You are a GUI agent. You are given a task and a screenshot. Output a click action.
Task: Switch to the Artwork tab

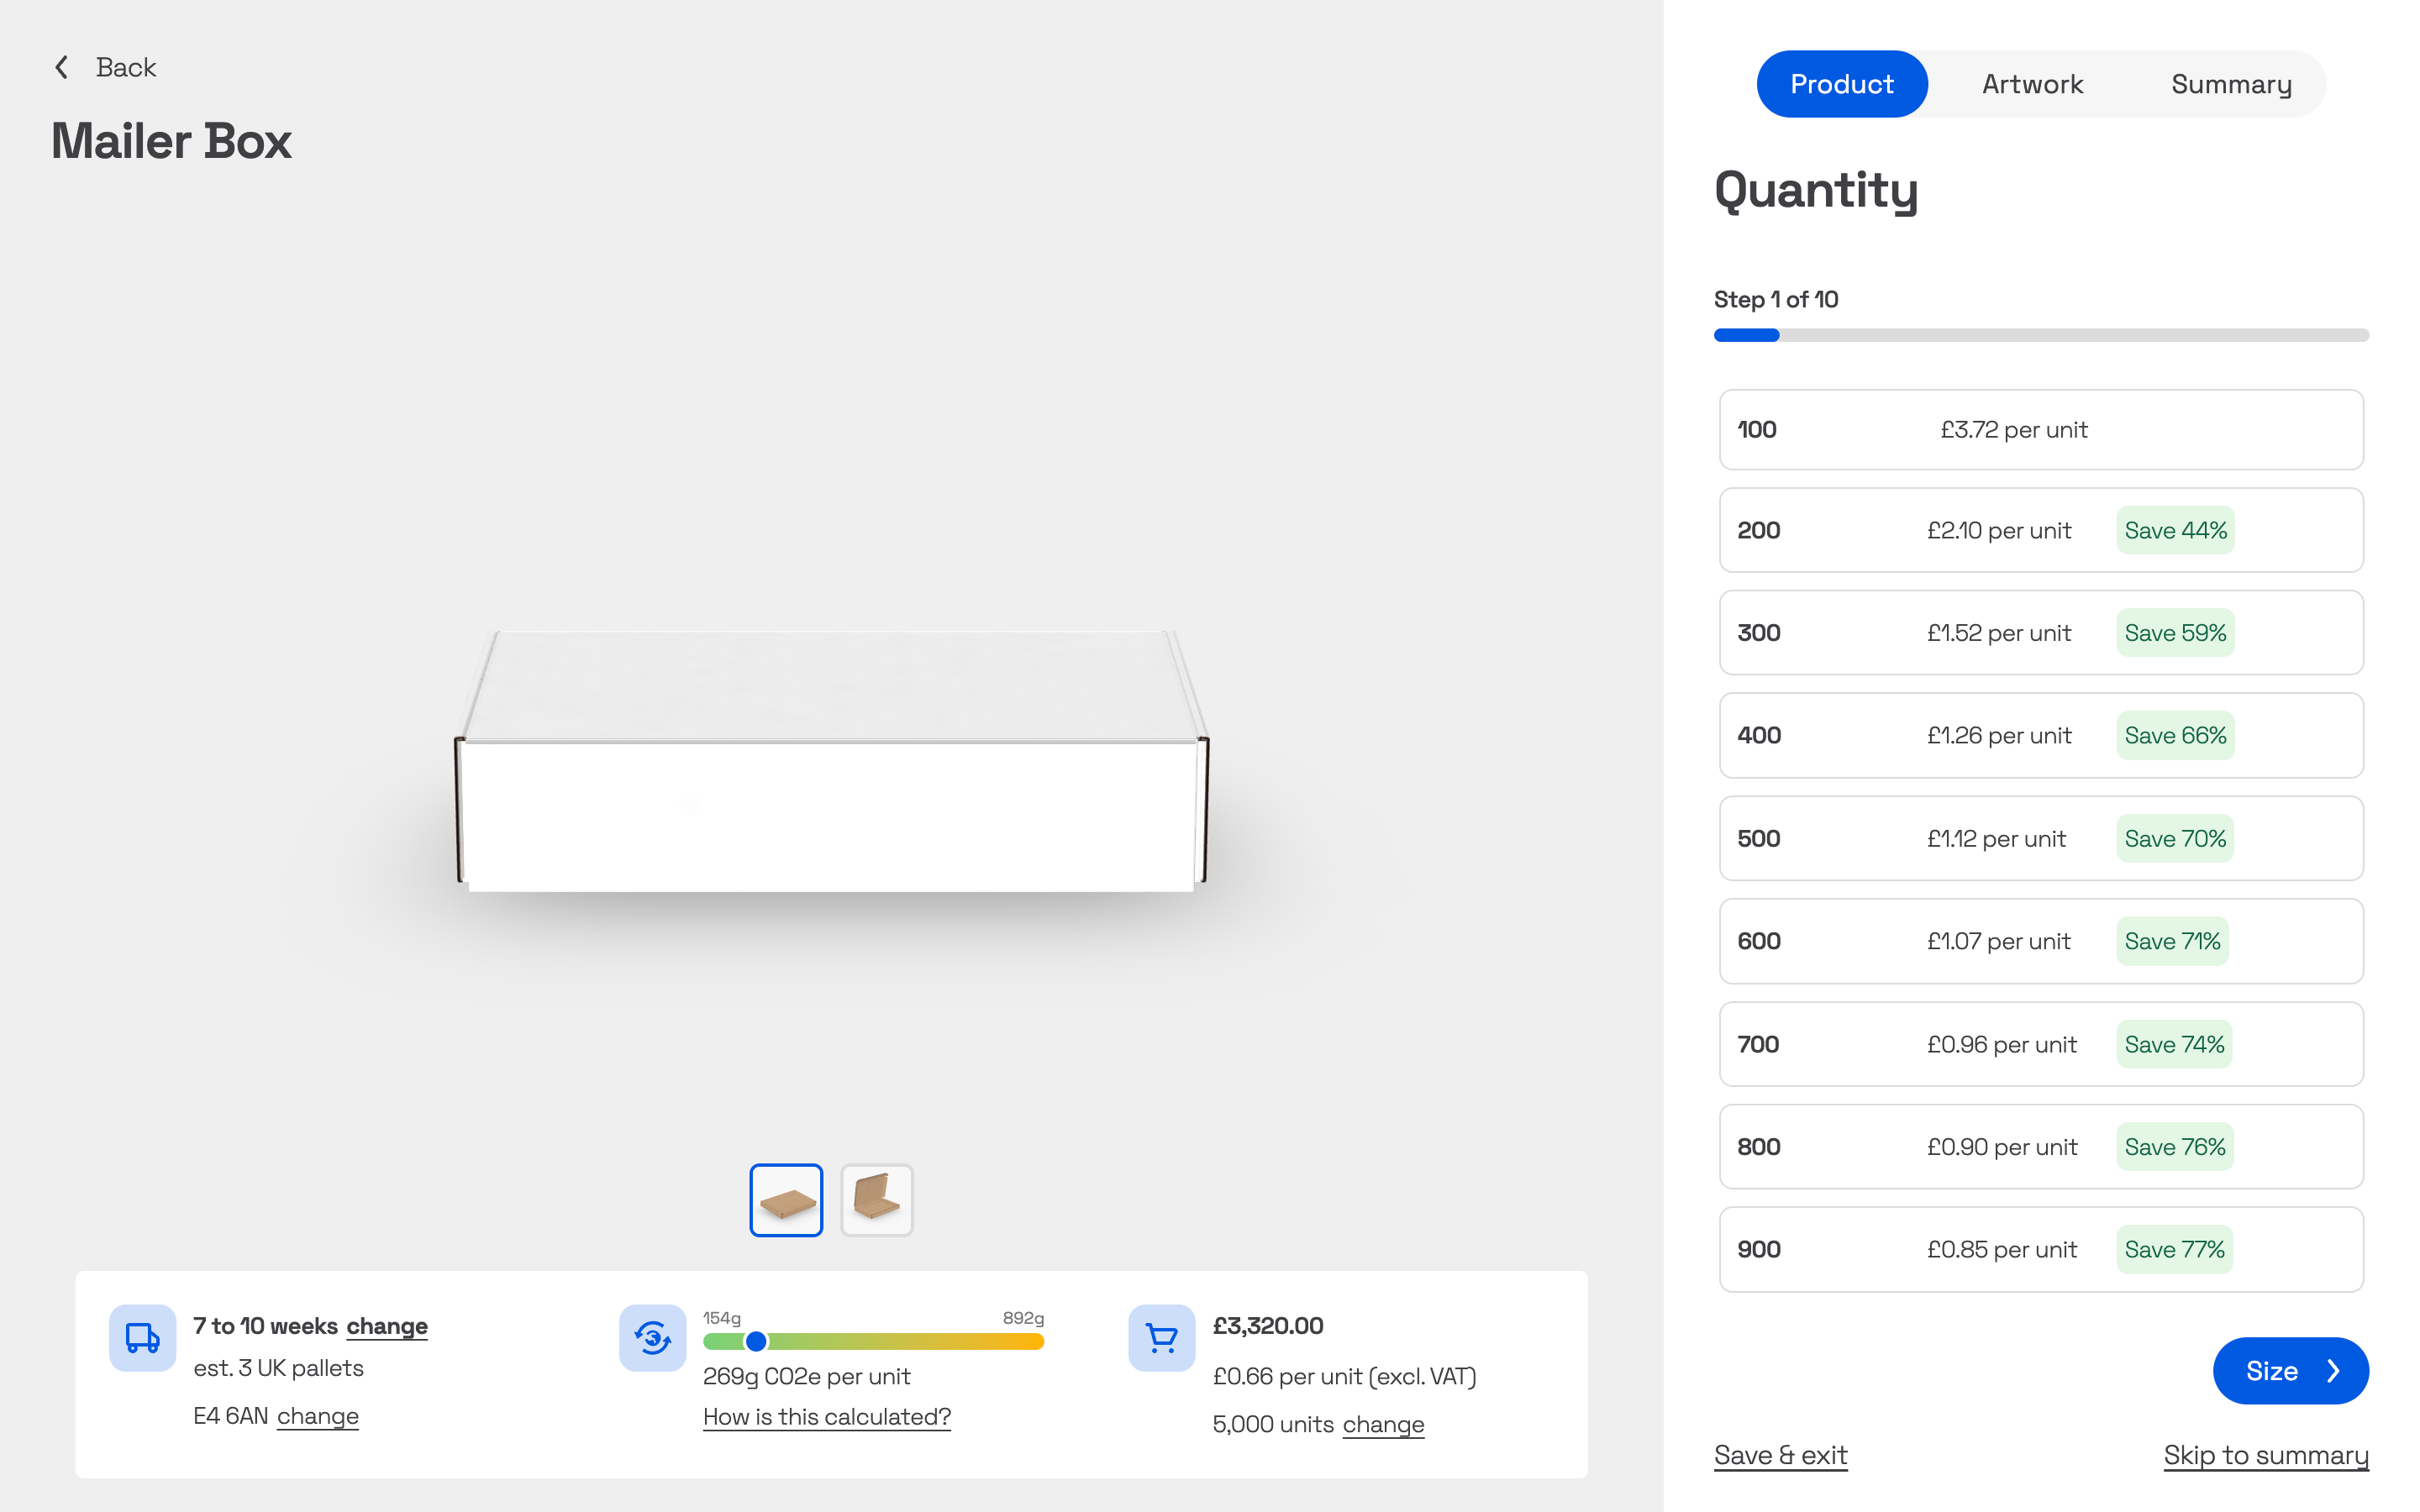(2032, 84)
